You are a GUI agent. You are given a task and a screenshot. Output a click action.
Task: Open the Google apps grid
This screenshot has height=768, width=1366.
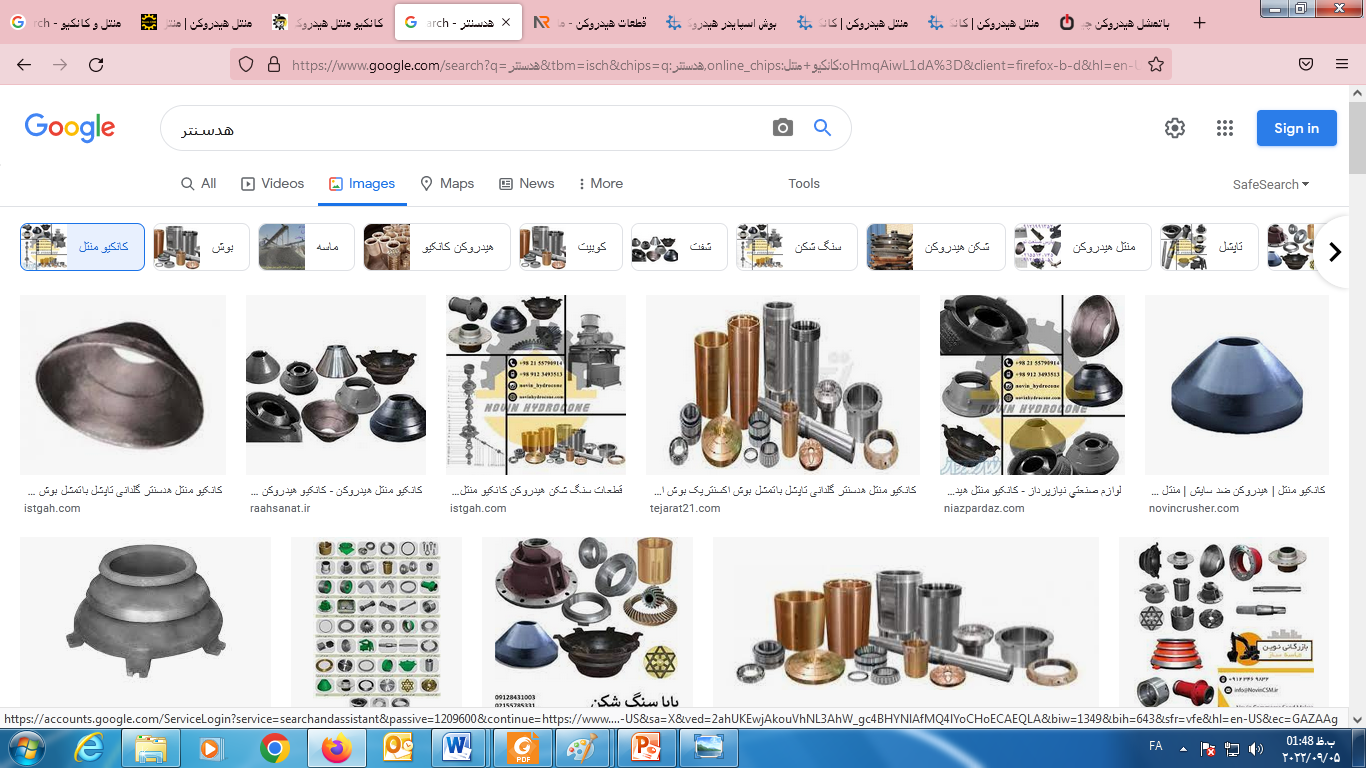coord(1225,128)
